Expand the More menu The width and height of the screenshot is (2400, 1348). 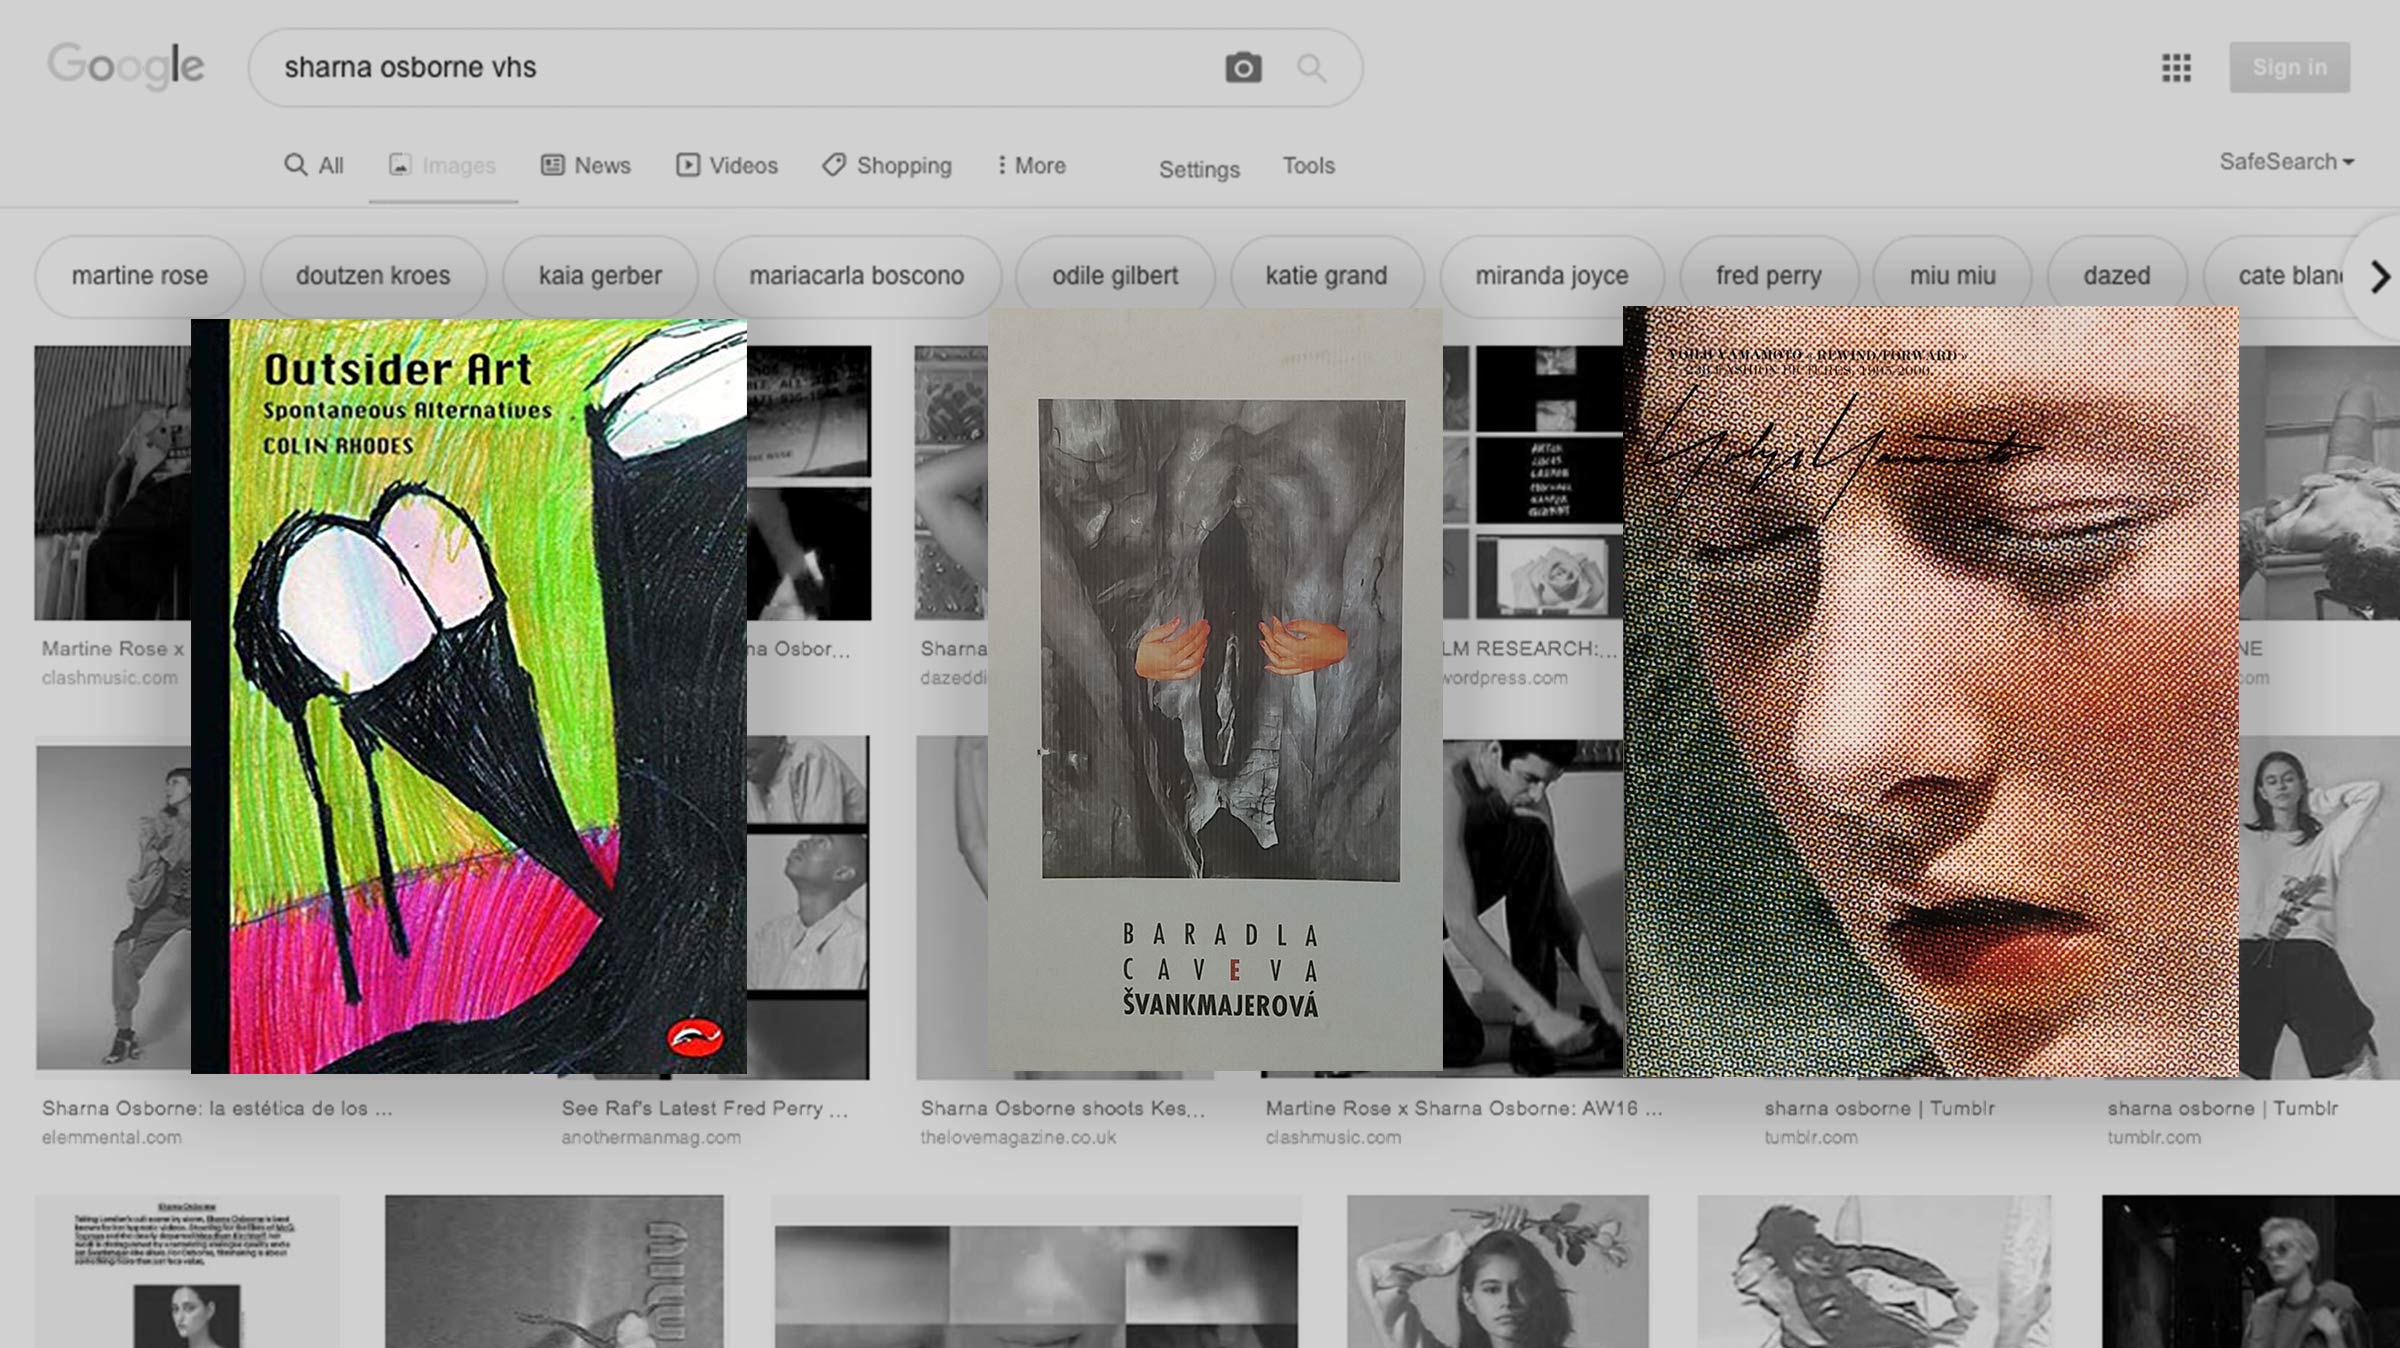pyautogui.click(x=1031, y=166)
